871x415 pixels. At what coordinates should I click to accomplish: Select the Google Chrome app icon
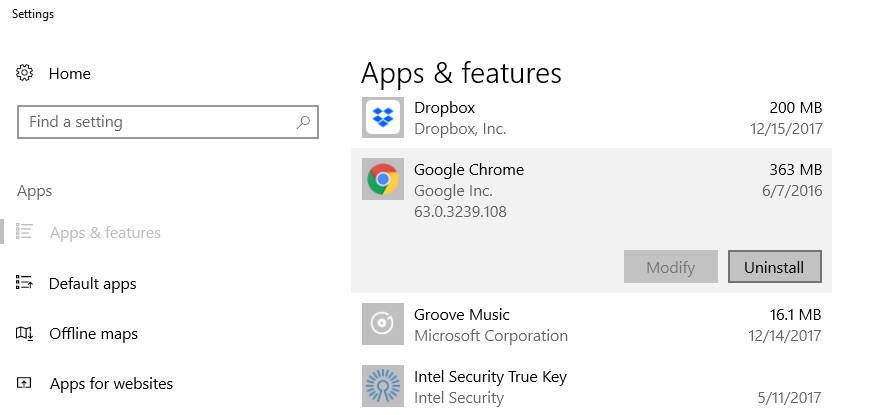click(x=383, y=179)
